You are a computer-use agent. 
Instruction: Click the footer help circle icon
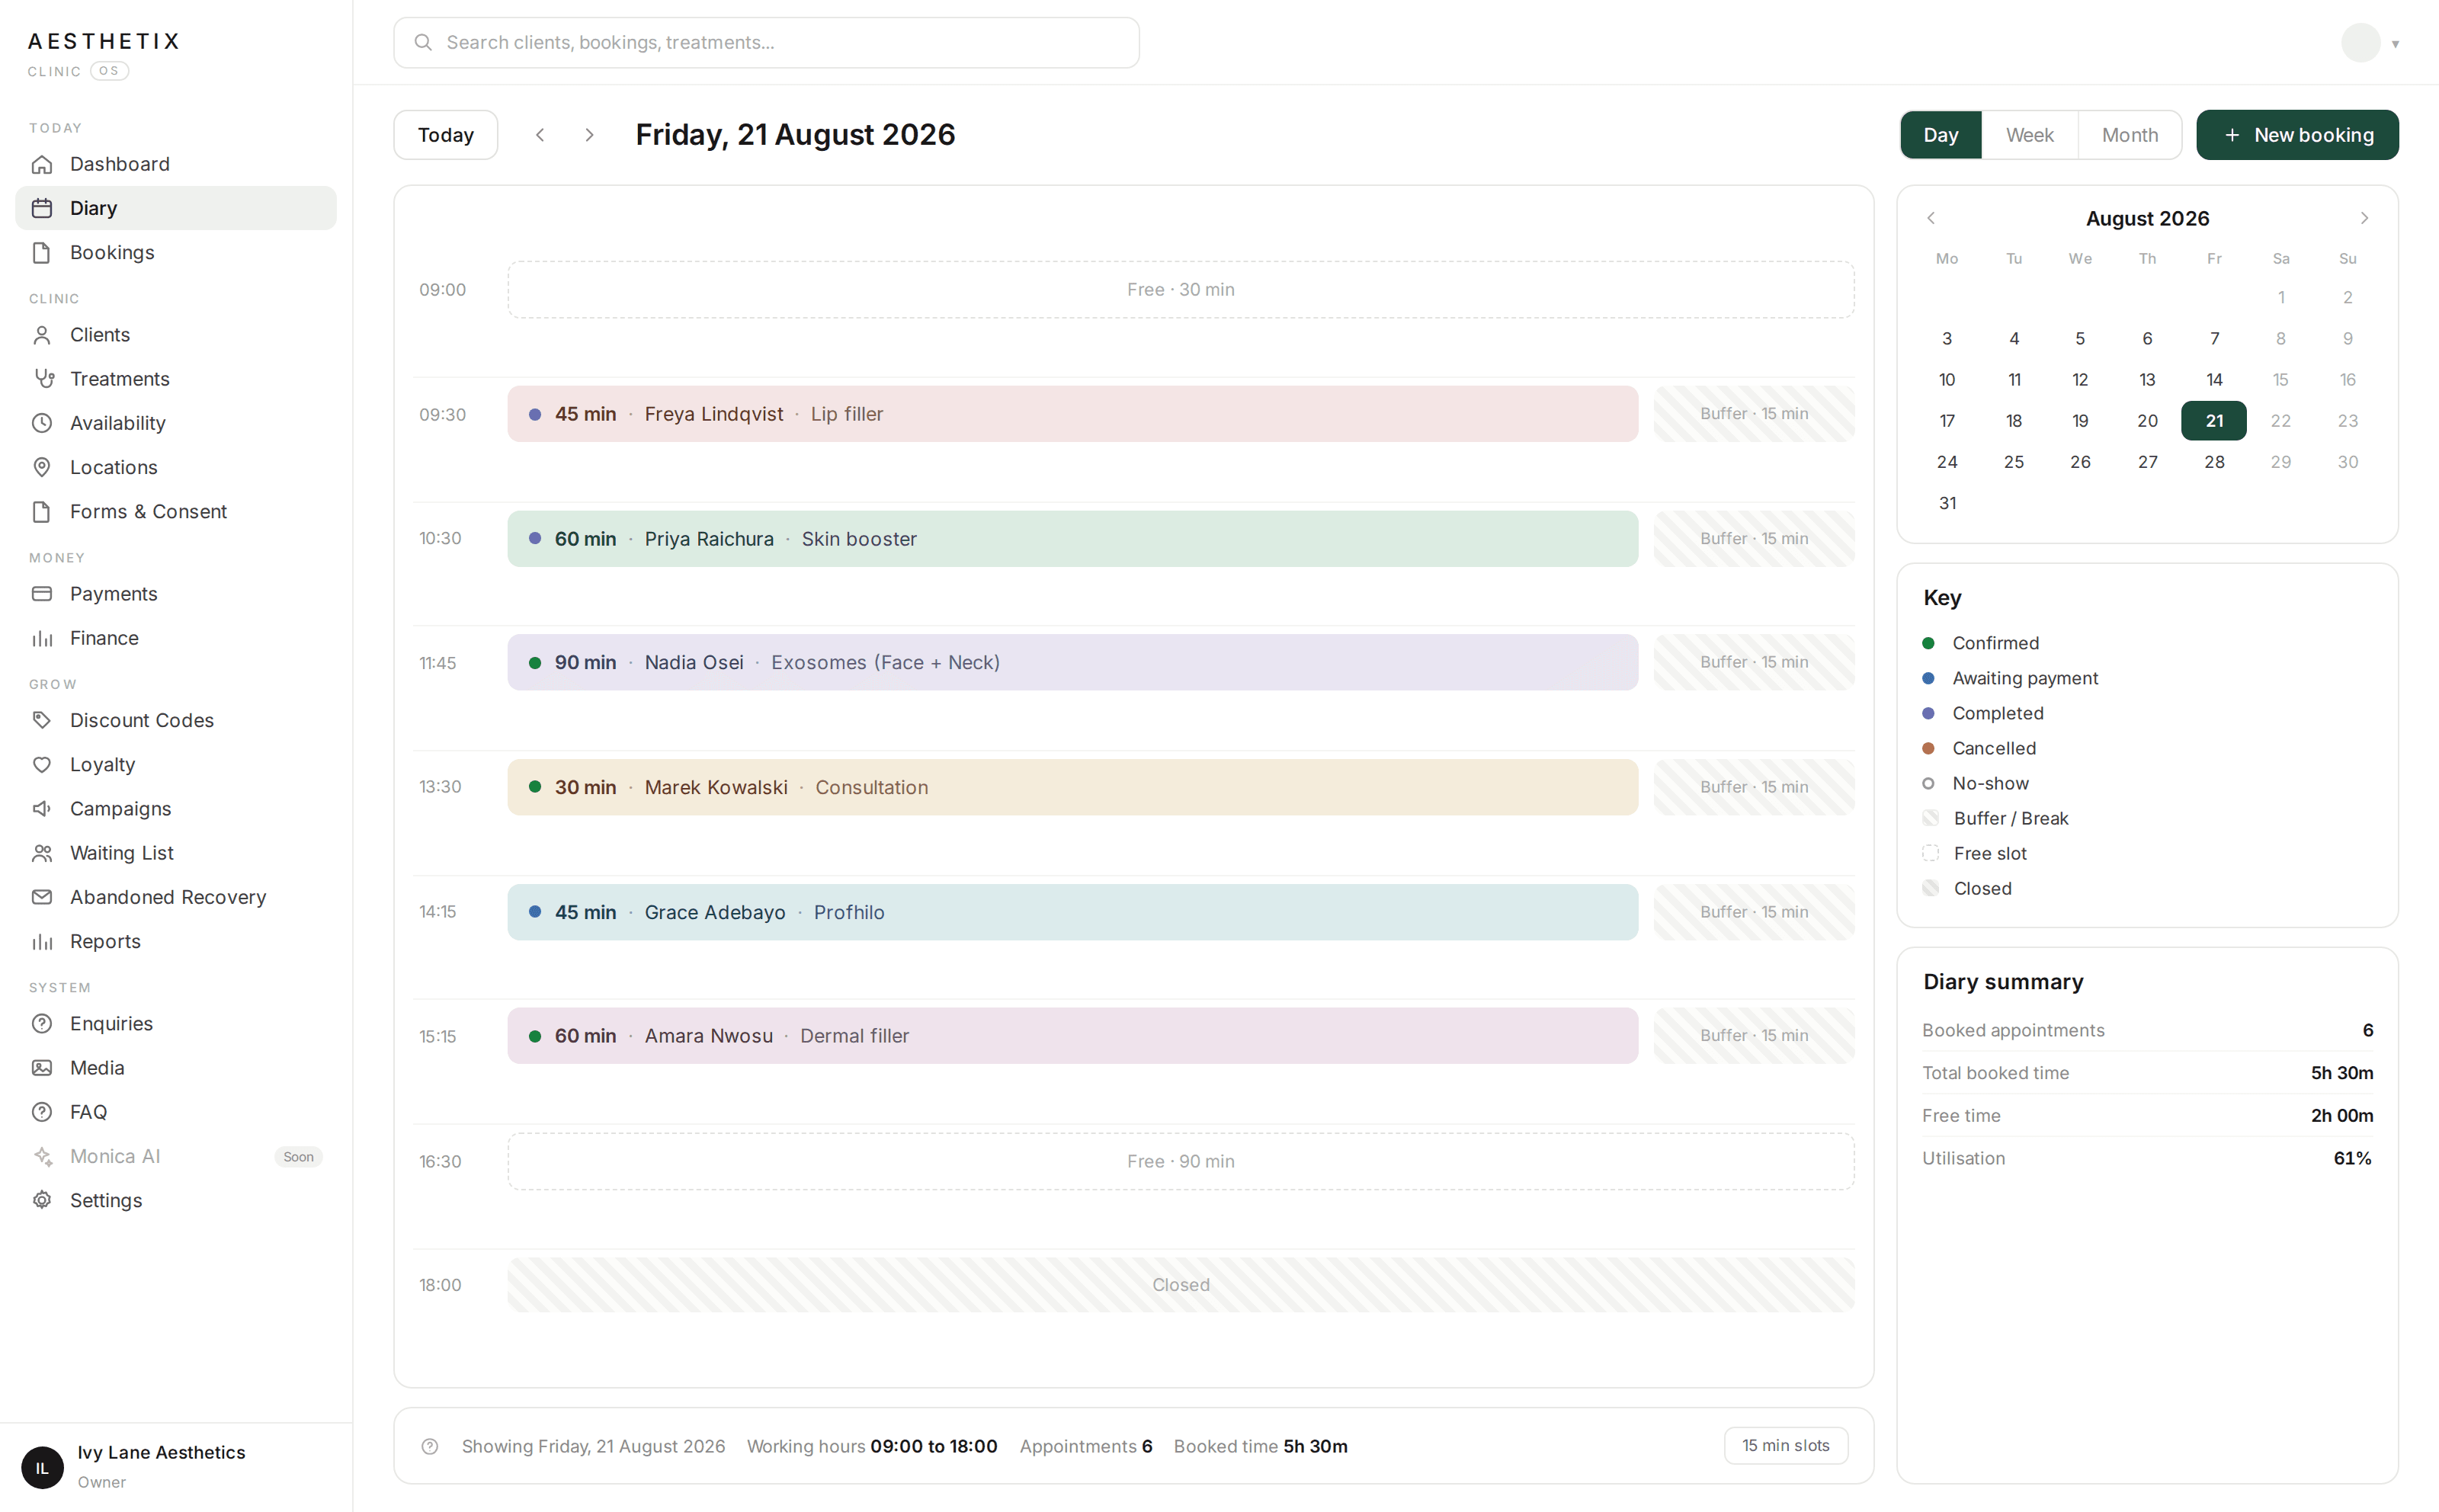pos(430,1446)
